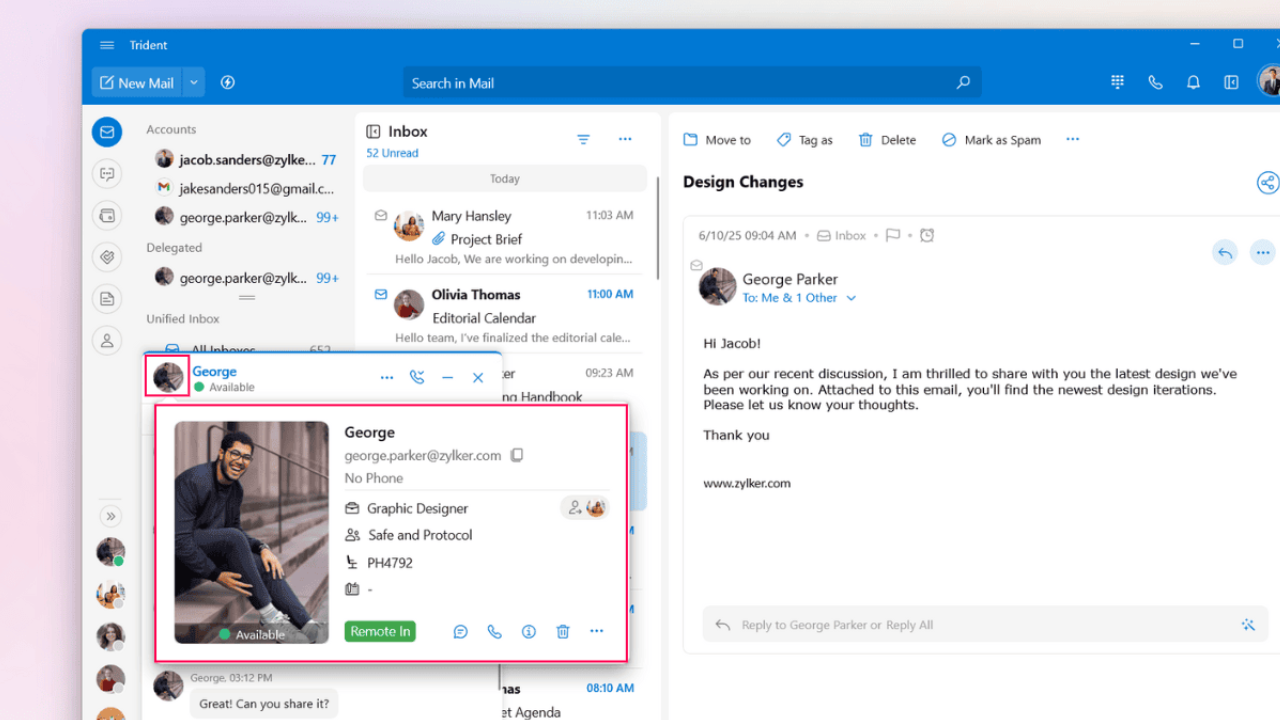
Task: Click the Remote In status button
Action: click(380, 631)
